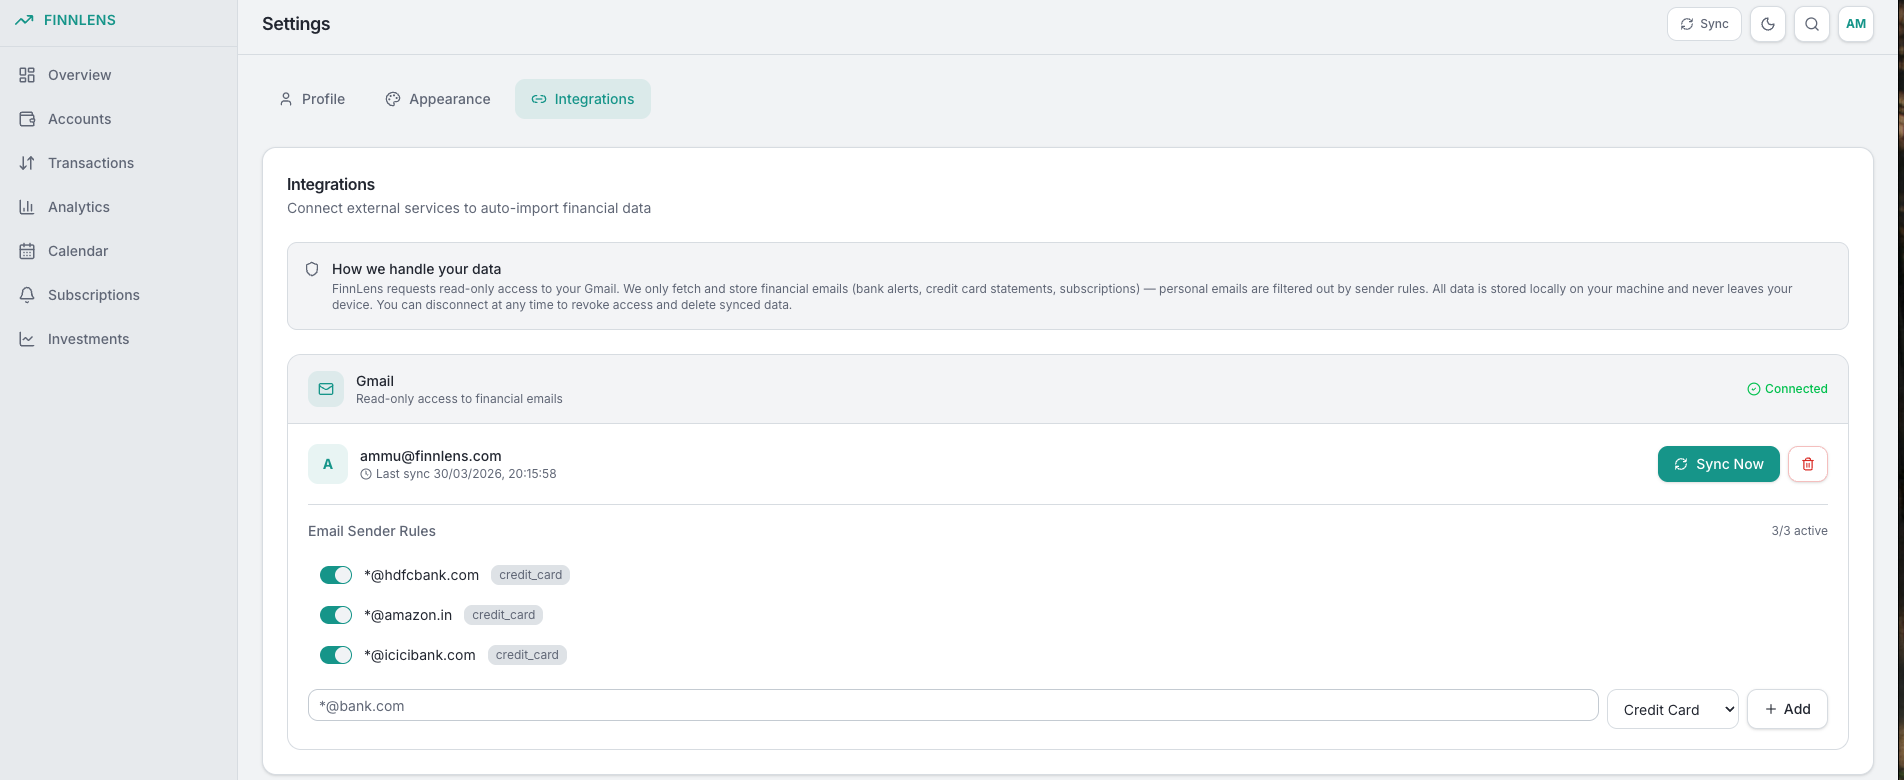Toggle the *@amazon.in sender rule
Image resolution: width=1904 pixels, height=780 pixels.
pyautogui.click(x=336, y=615)
